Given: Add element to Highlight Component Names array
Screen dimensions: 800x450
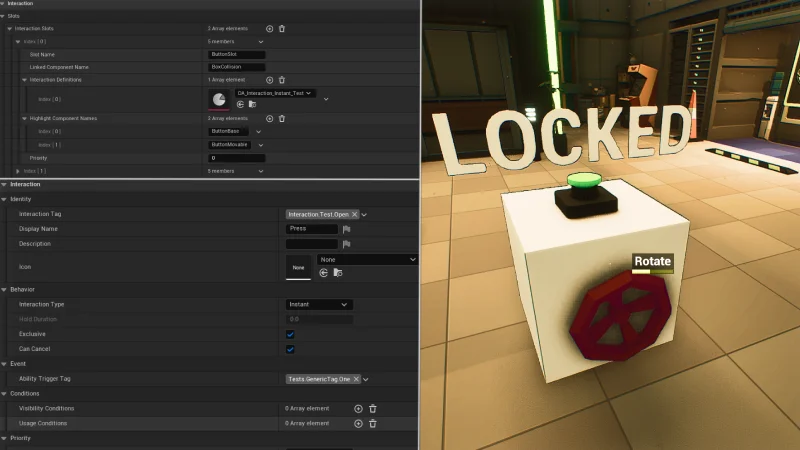Looking at the screenshot, I should pyautogui.click(x=269, y=118).
